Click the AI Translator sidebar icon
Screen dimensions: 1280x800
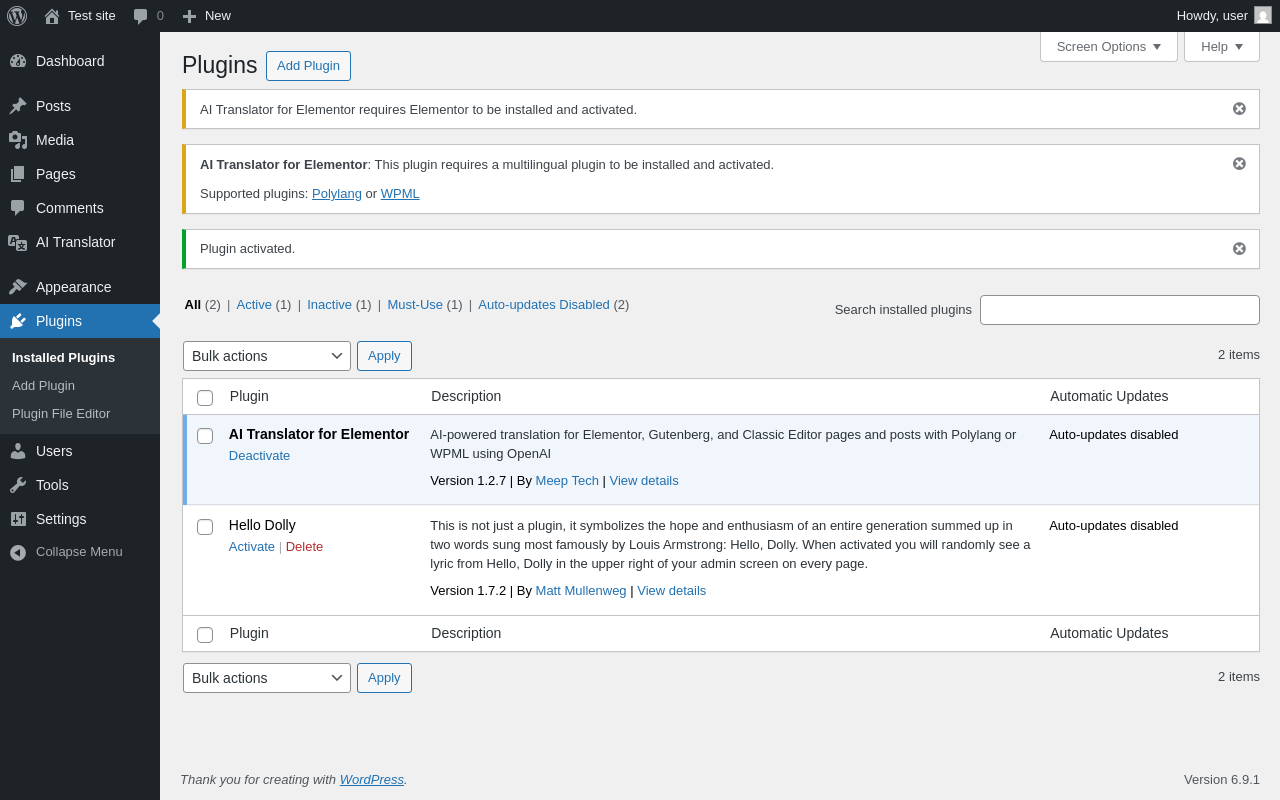point(18,242)
